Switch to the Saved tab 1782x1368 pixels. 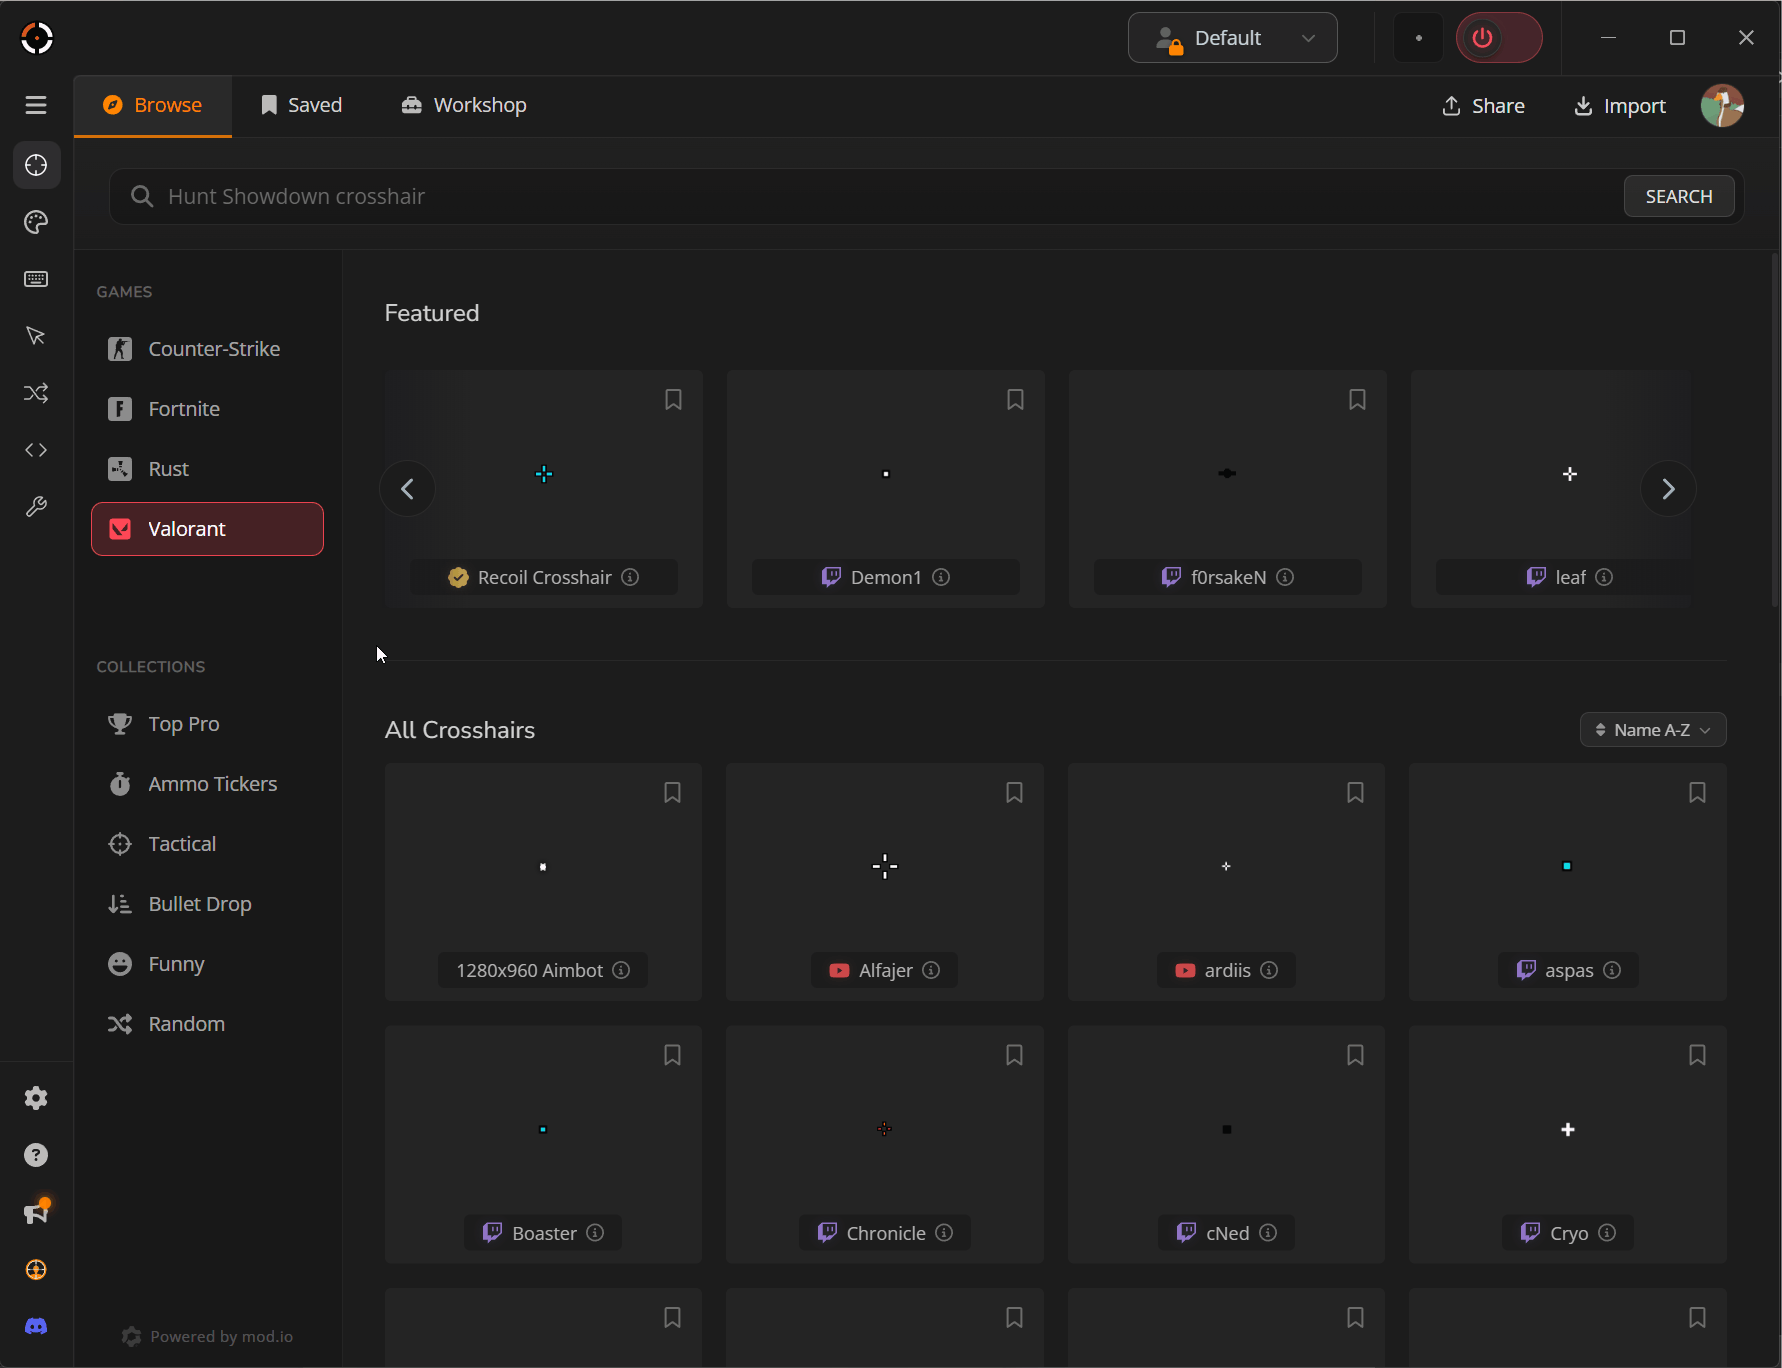tap(301, 105)
